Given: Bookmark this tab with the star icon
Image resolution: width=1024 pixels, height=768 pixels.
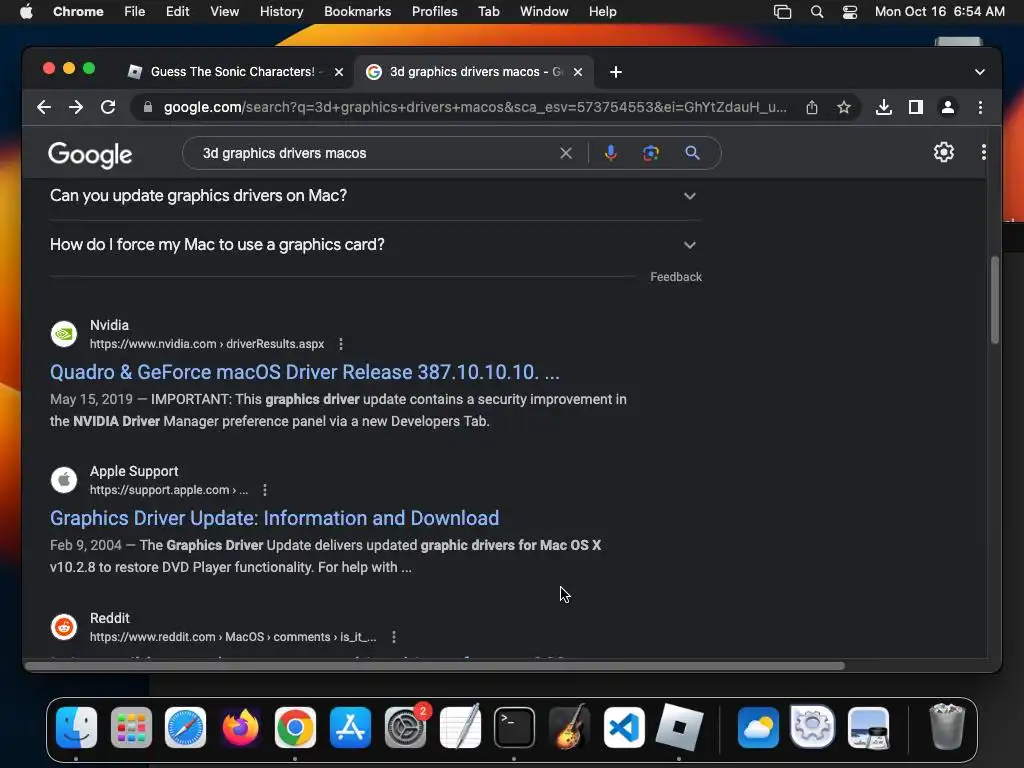Looking at the screenshot, I should (844, 107).
